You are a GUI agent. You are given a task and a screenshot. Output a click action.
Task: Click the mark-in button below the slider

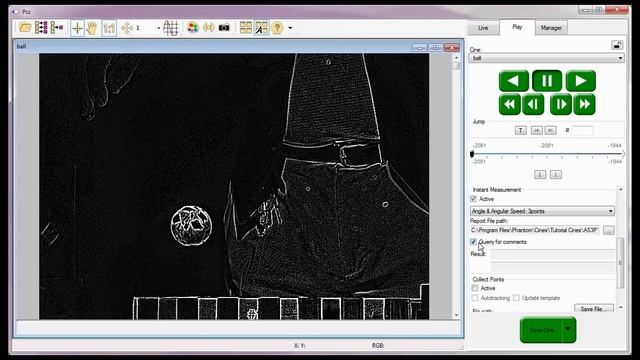pos(540,175)
